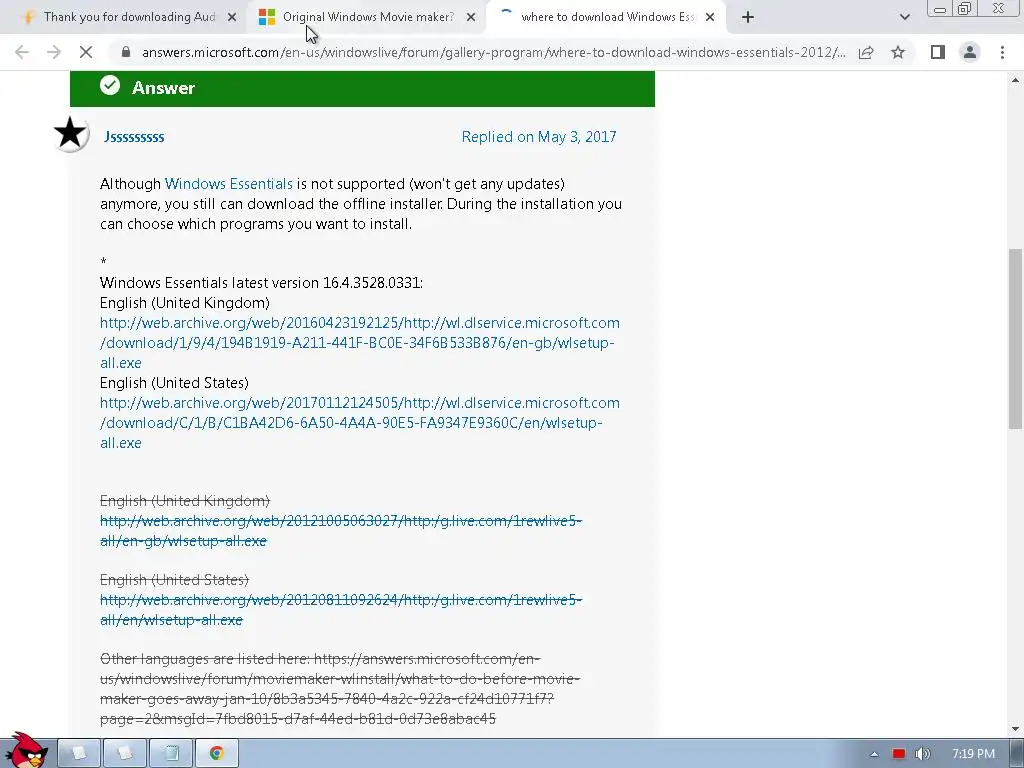Viewport: 1024px width, 768px height.
Task: Open the notepad icon in taskbar
Action: coord(170,754)
